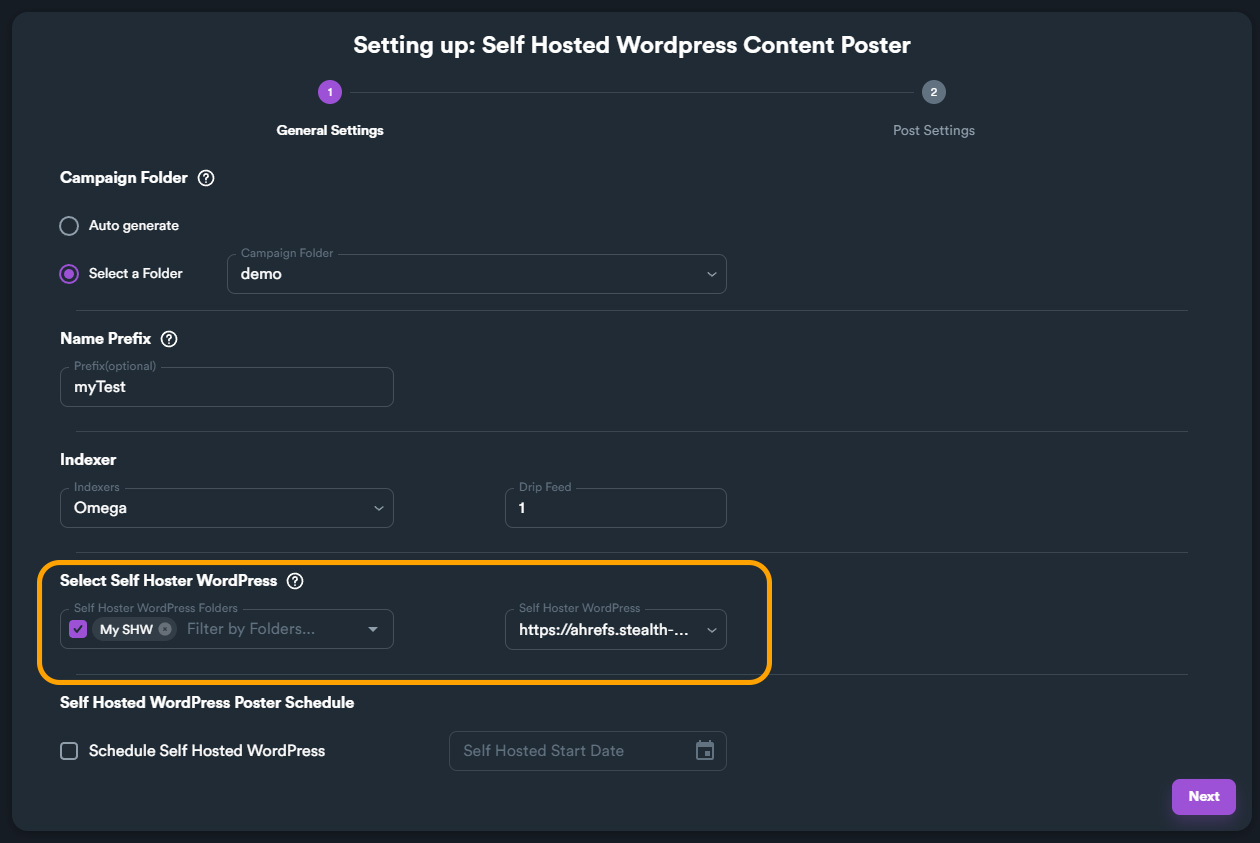Click the Select Self Hoster WordPress help icon

295,581
